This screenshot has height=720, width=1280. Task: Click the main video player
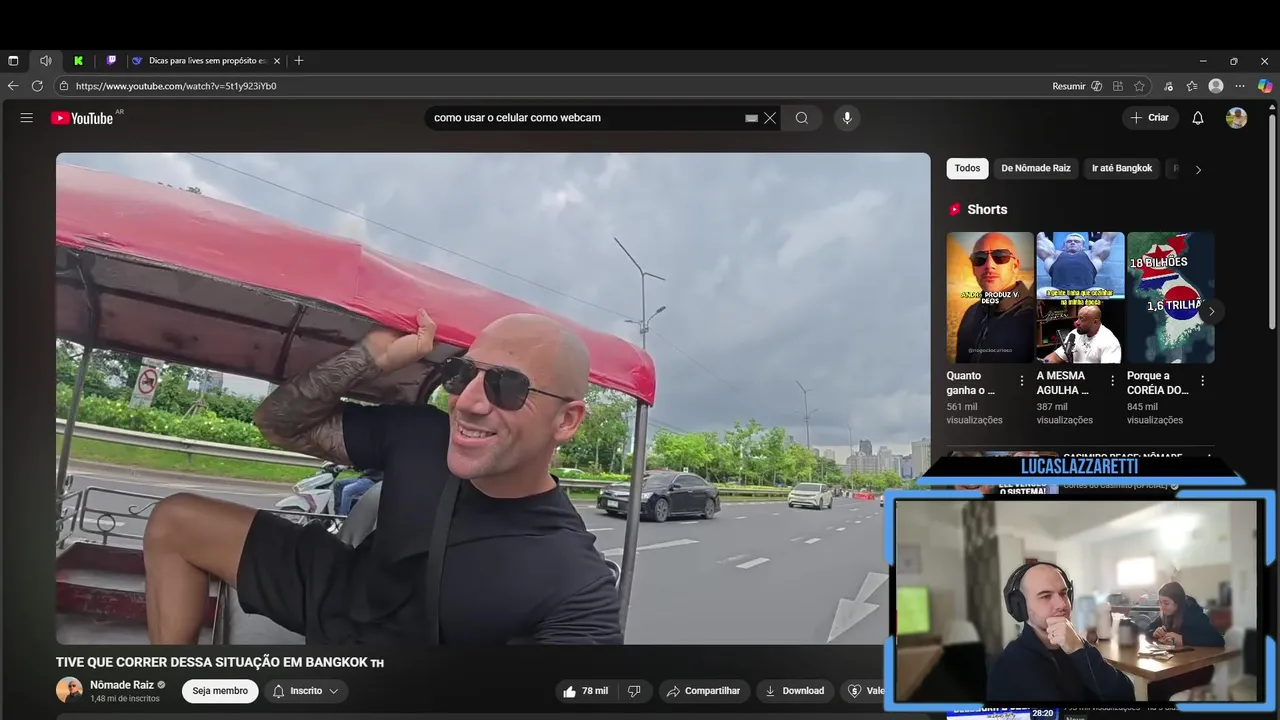tap(493, 398)
